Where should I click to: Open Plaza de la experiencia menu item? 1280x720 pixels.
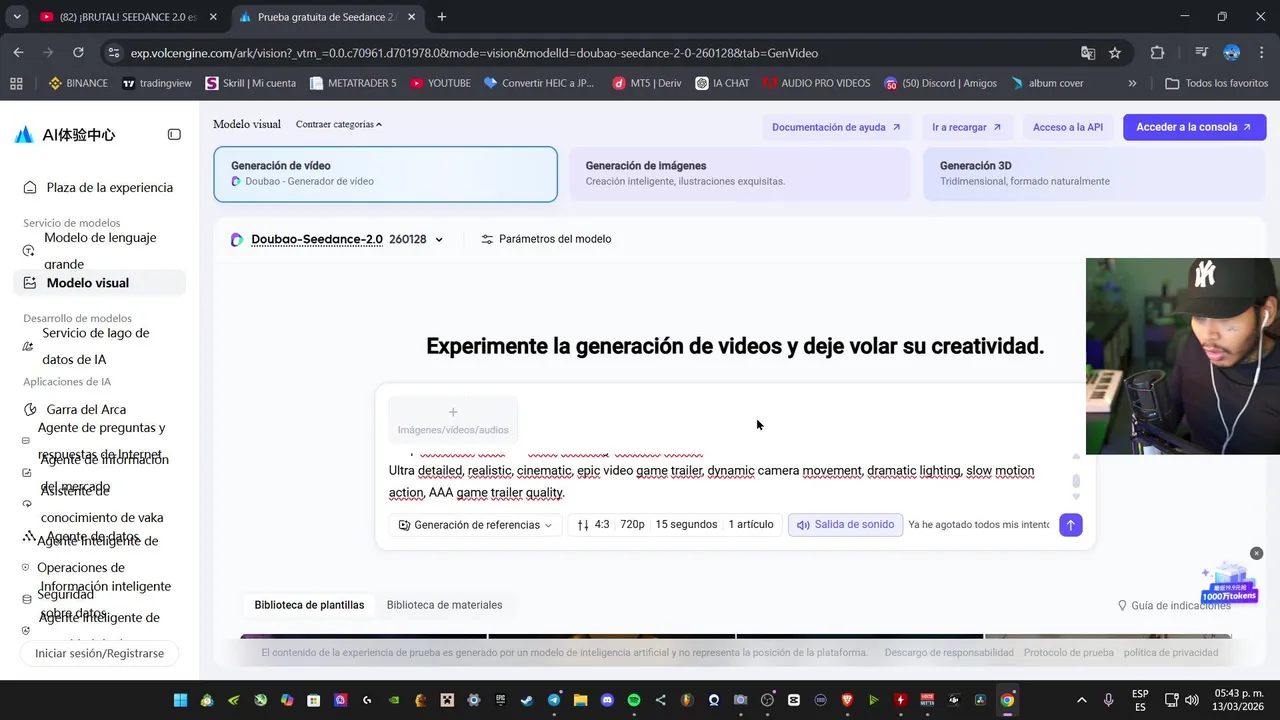pyautogui.click(x=100, y=187)
